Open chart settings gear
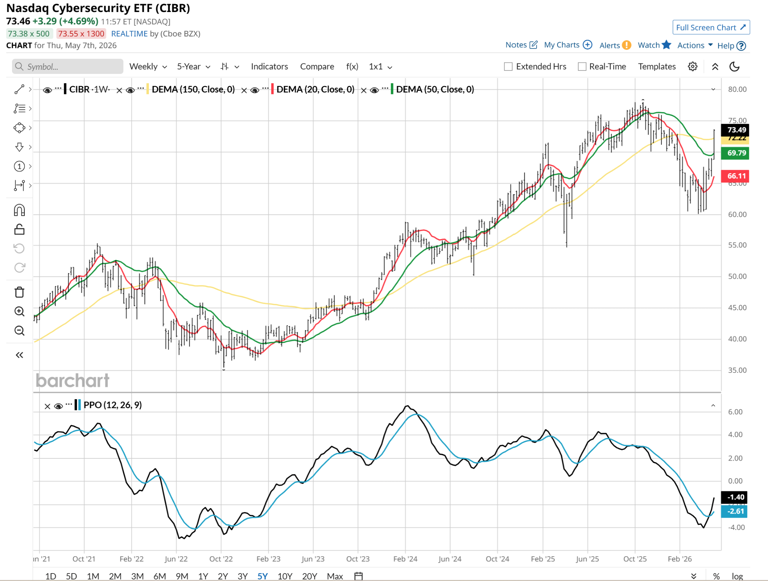 [693, 66]
